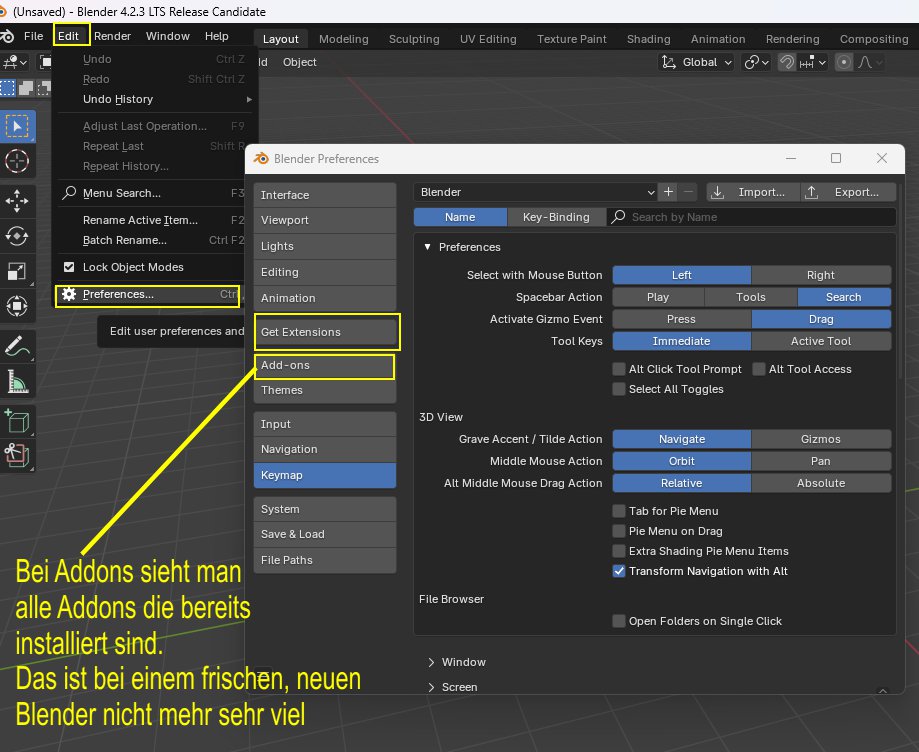Click the plus icon to add a keymap preset
The height and width of the screenshot is (752, 919).
pyautogui.click(x=668, y=192)
